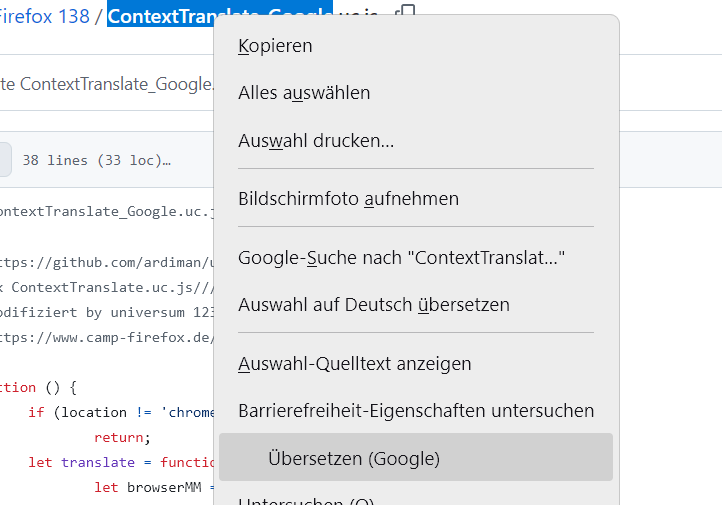Select Barrierefreiheit-Eigenschaften untersuchen
This screenshot has height=505, width=722.
click(415, 410)
